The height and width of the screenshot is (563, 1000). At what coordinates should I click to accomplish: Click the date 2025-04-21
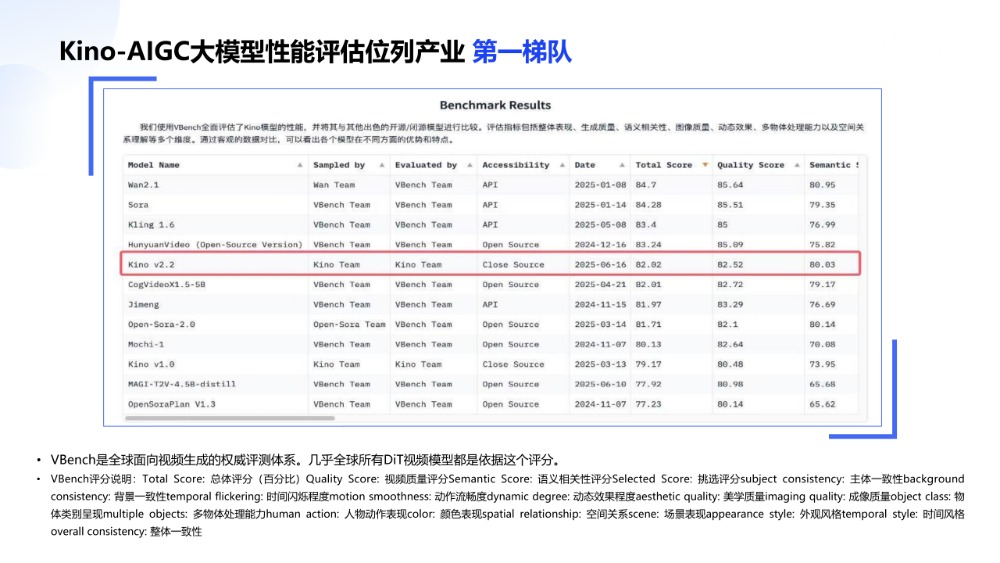pyautogui.click(x=600, y=284)
